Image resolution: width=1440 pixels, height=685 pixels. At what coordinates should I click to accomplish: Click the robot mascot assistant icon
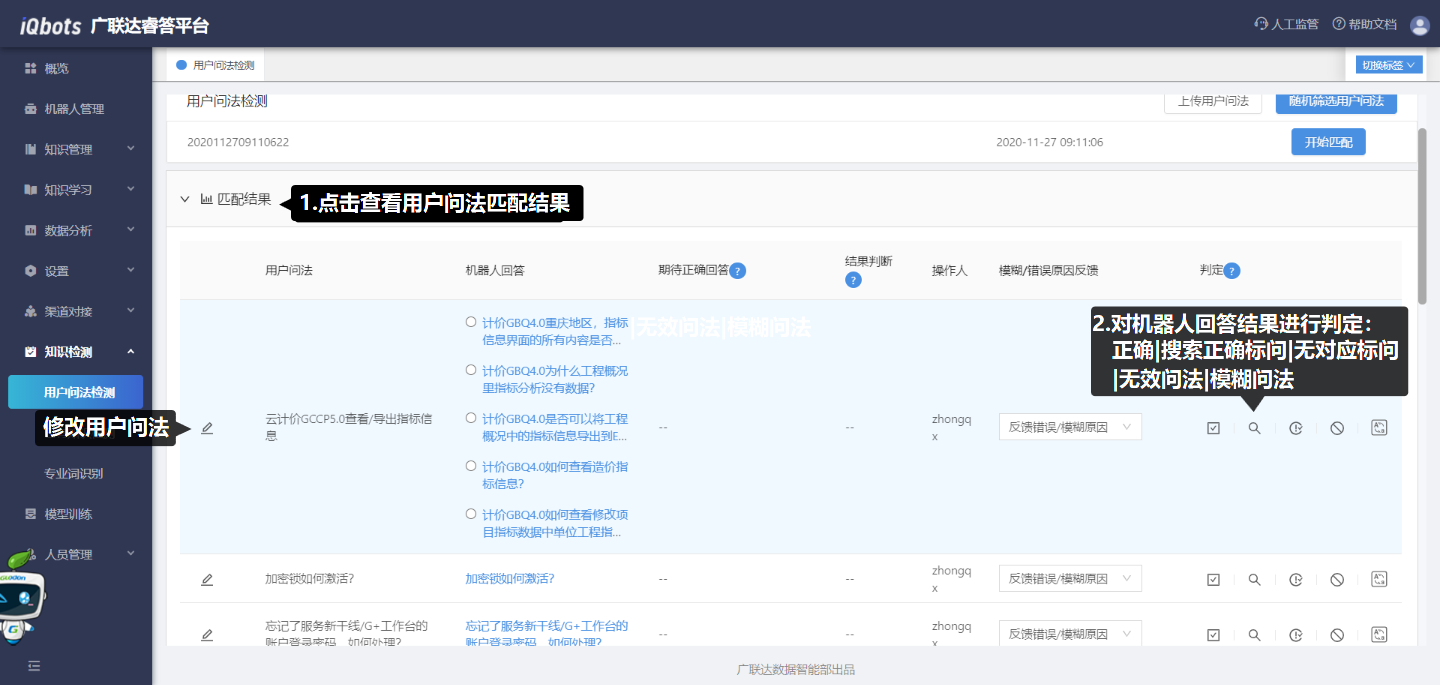22,596
